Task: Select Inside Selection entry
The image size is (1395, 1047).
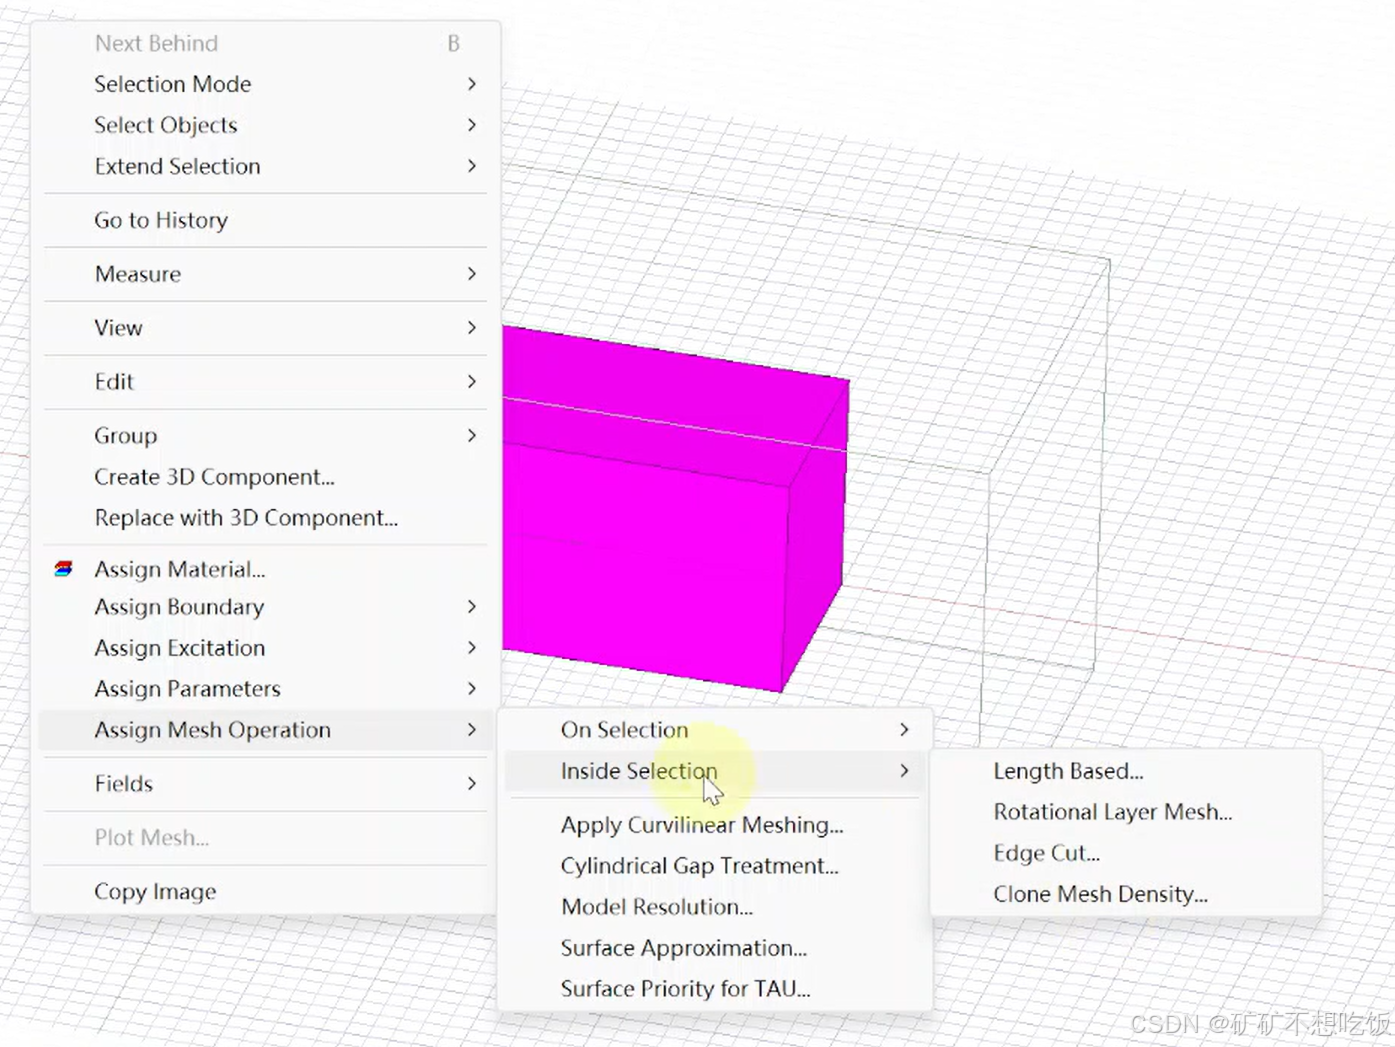Action: pos(714,771)
